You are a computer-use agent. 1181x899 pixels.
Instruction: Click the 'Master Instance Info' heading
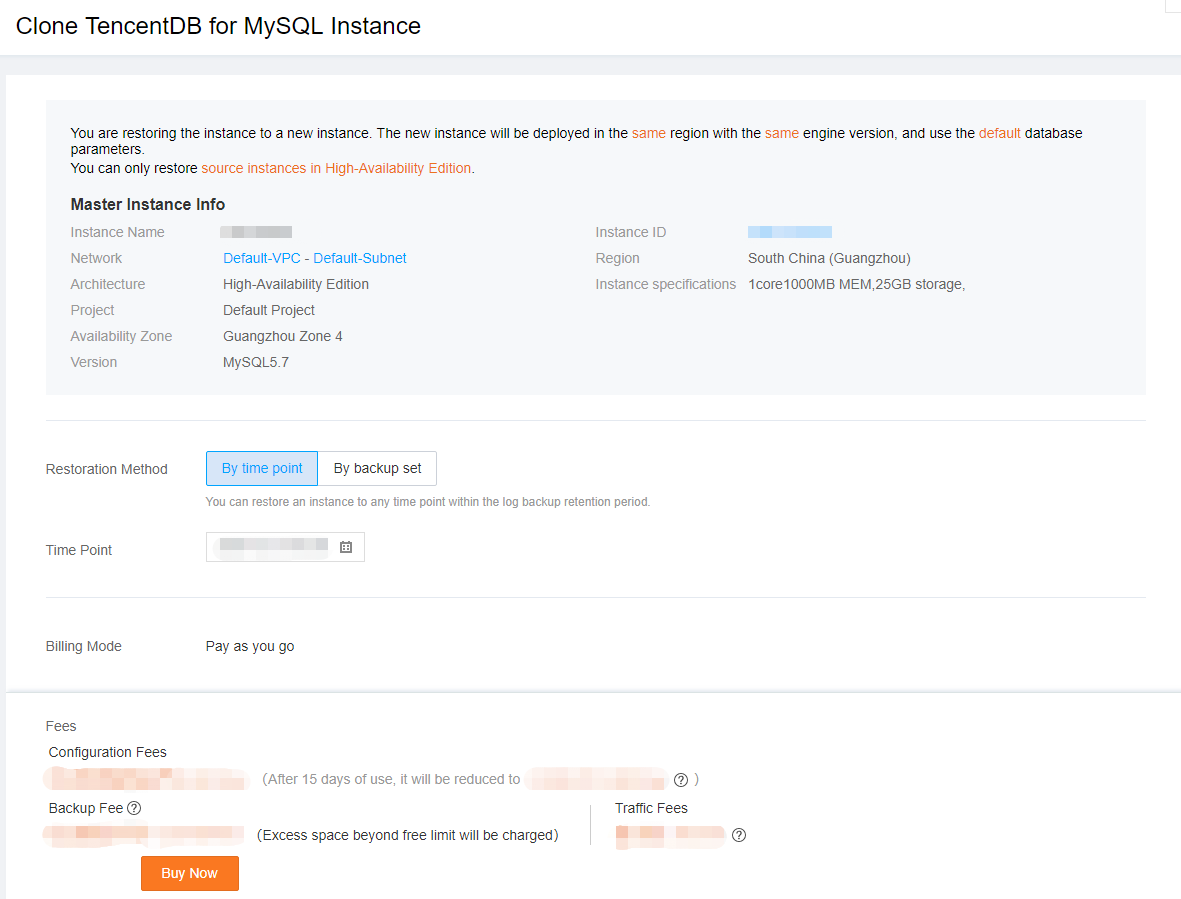coord(148,205)
